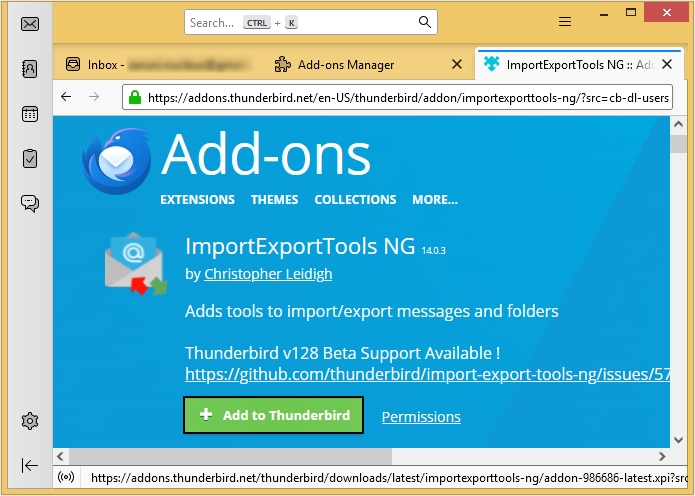This screenshot has width=695, height=496.
Task: Click the vertical scrollbar thumb
Action: point(678,144)
